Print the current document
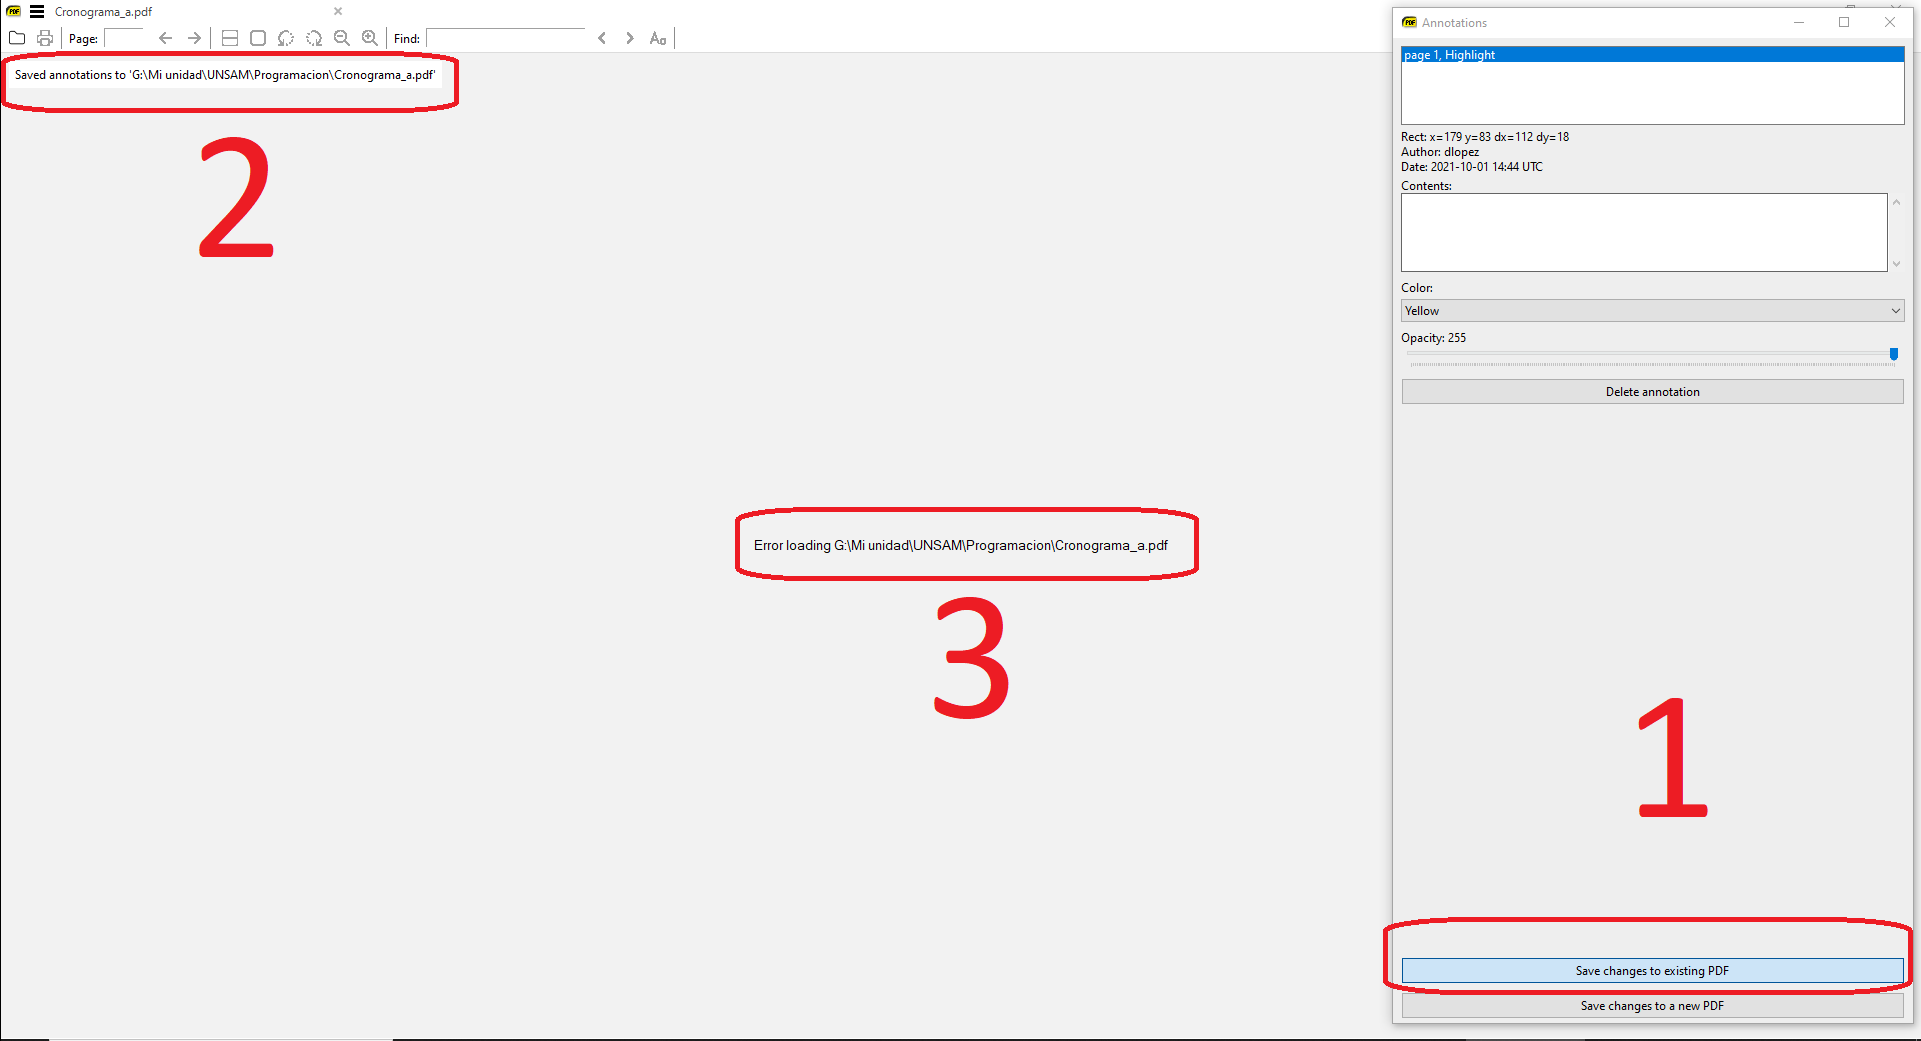1921x1041 pixels. coord(44,38)
